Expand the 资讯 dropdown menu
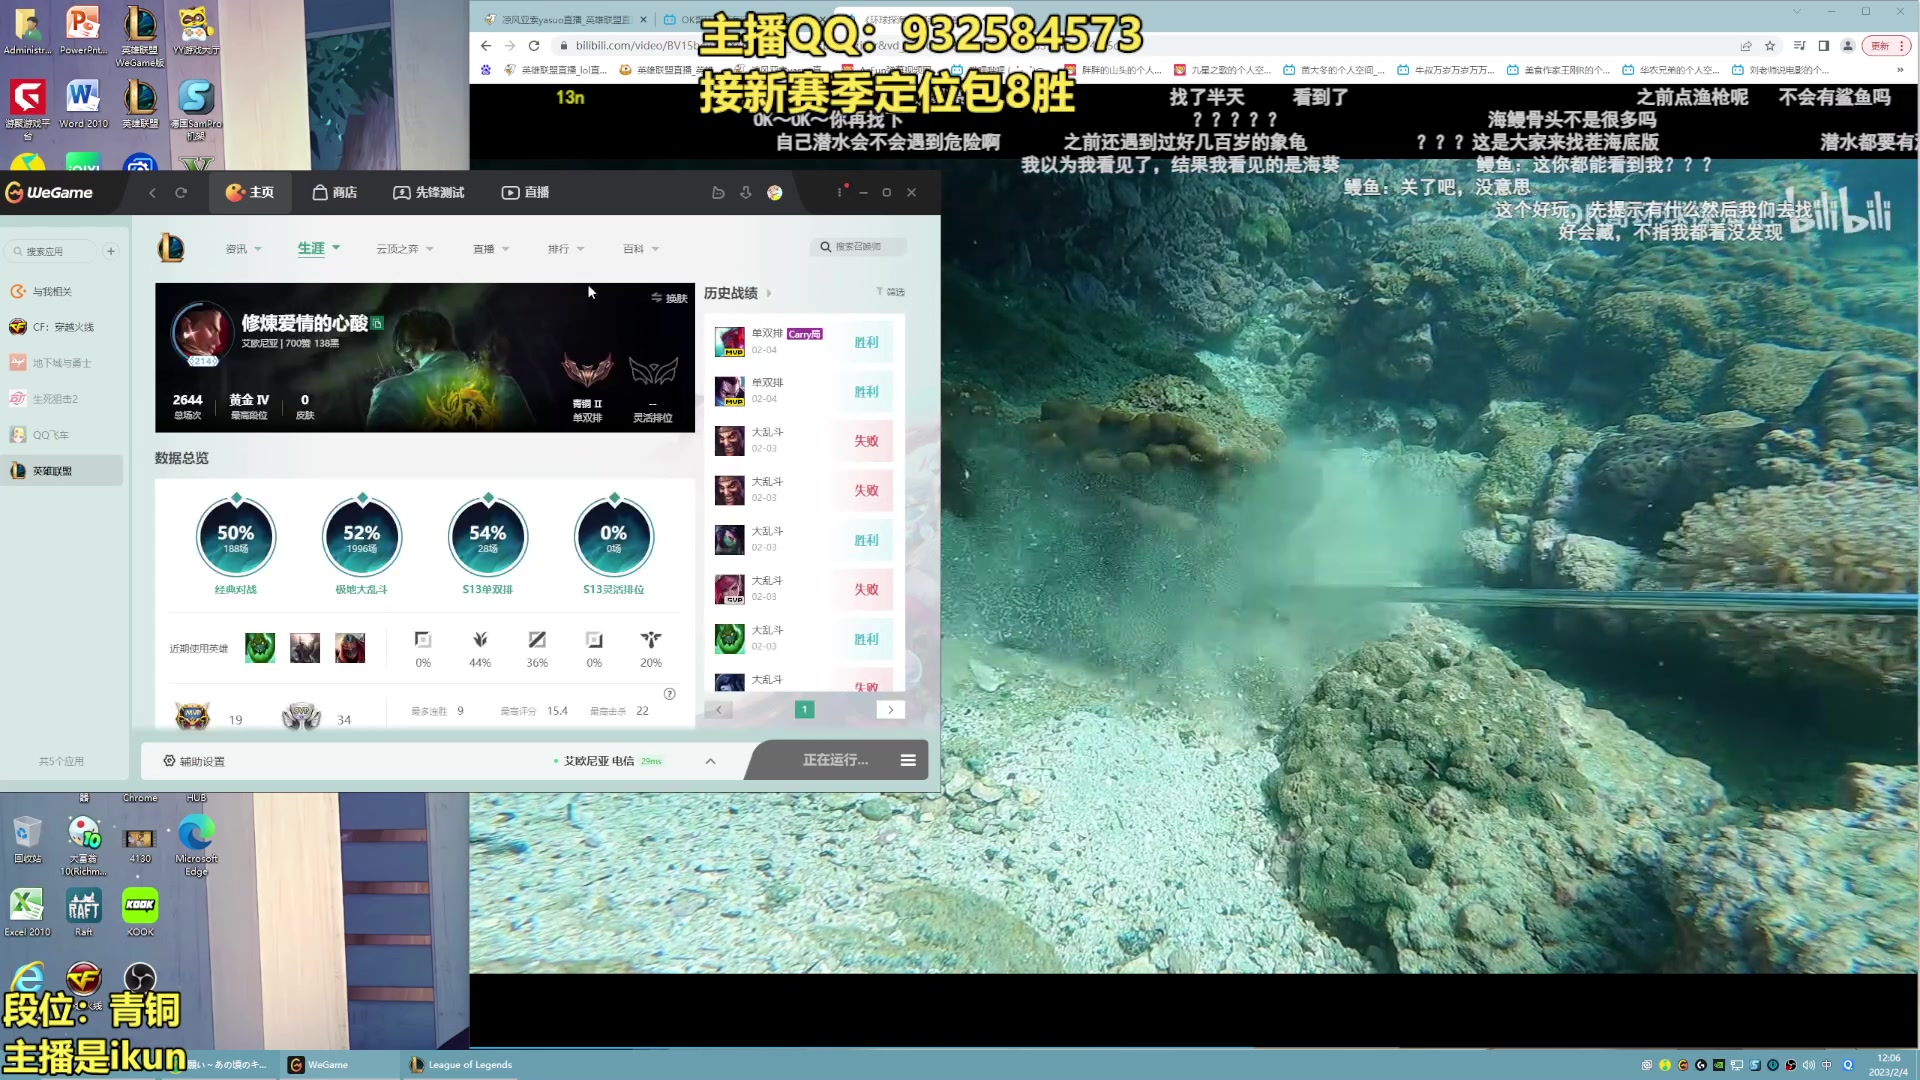 pyautogui.click(x=243, y=249)
